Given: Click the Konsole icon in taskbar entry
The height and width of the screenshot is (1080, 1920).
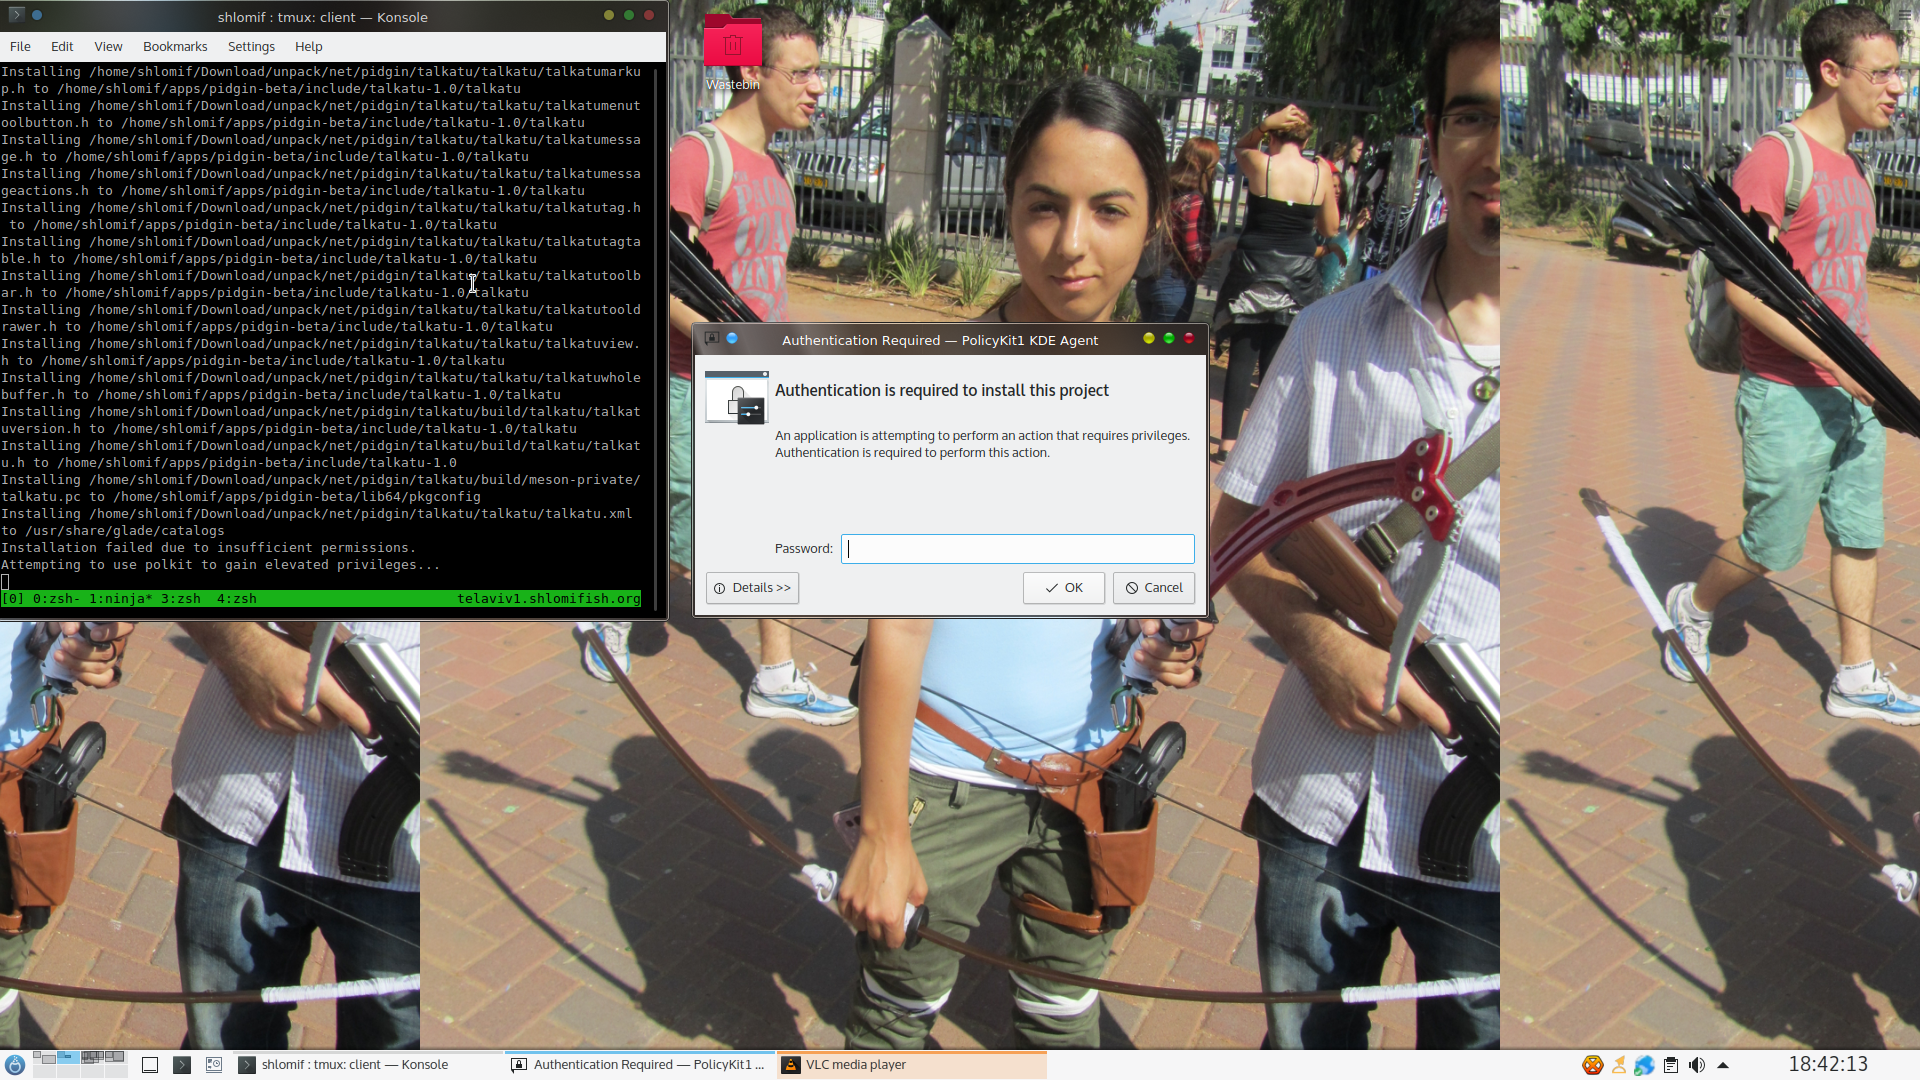Looking at the screenshot, I should point(246,1065).
